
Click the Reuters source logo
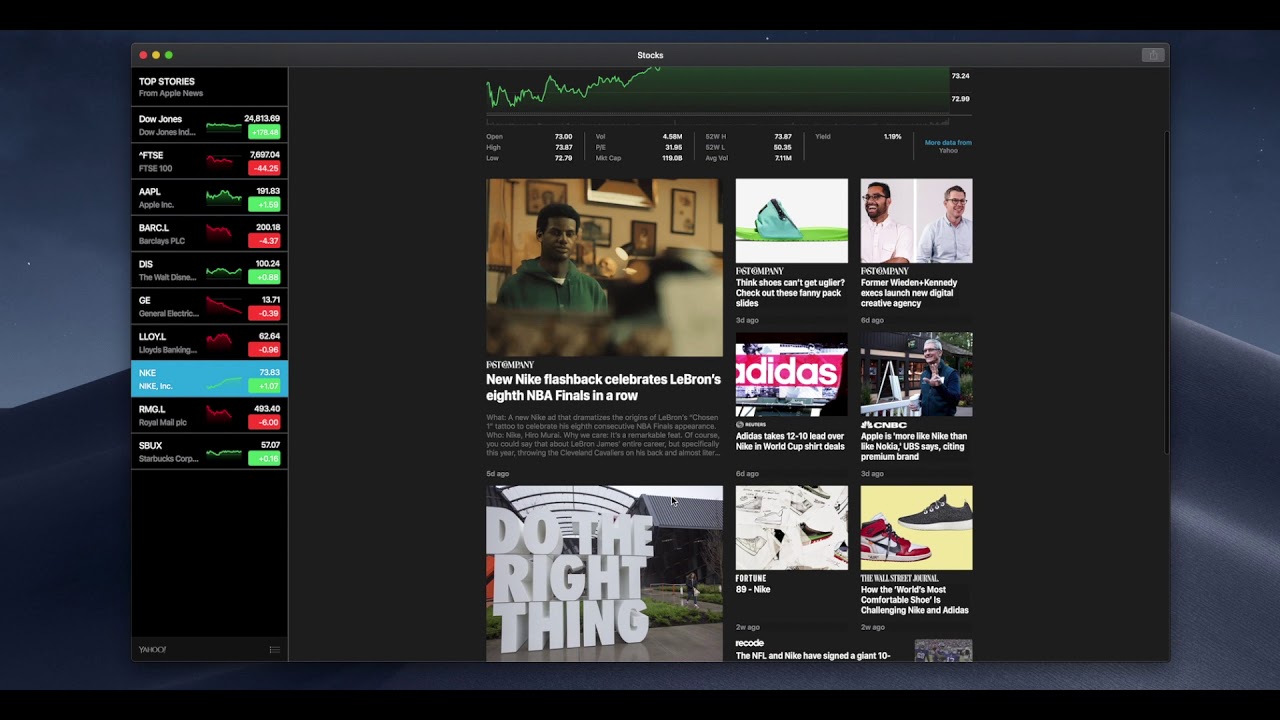[x=751, y=425]
